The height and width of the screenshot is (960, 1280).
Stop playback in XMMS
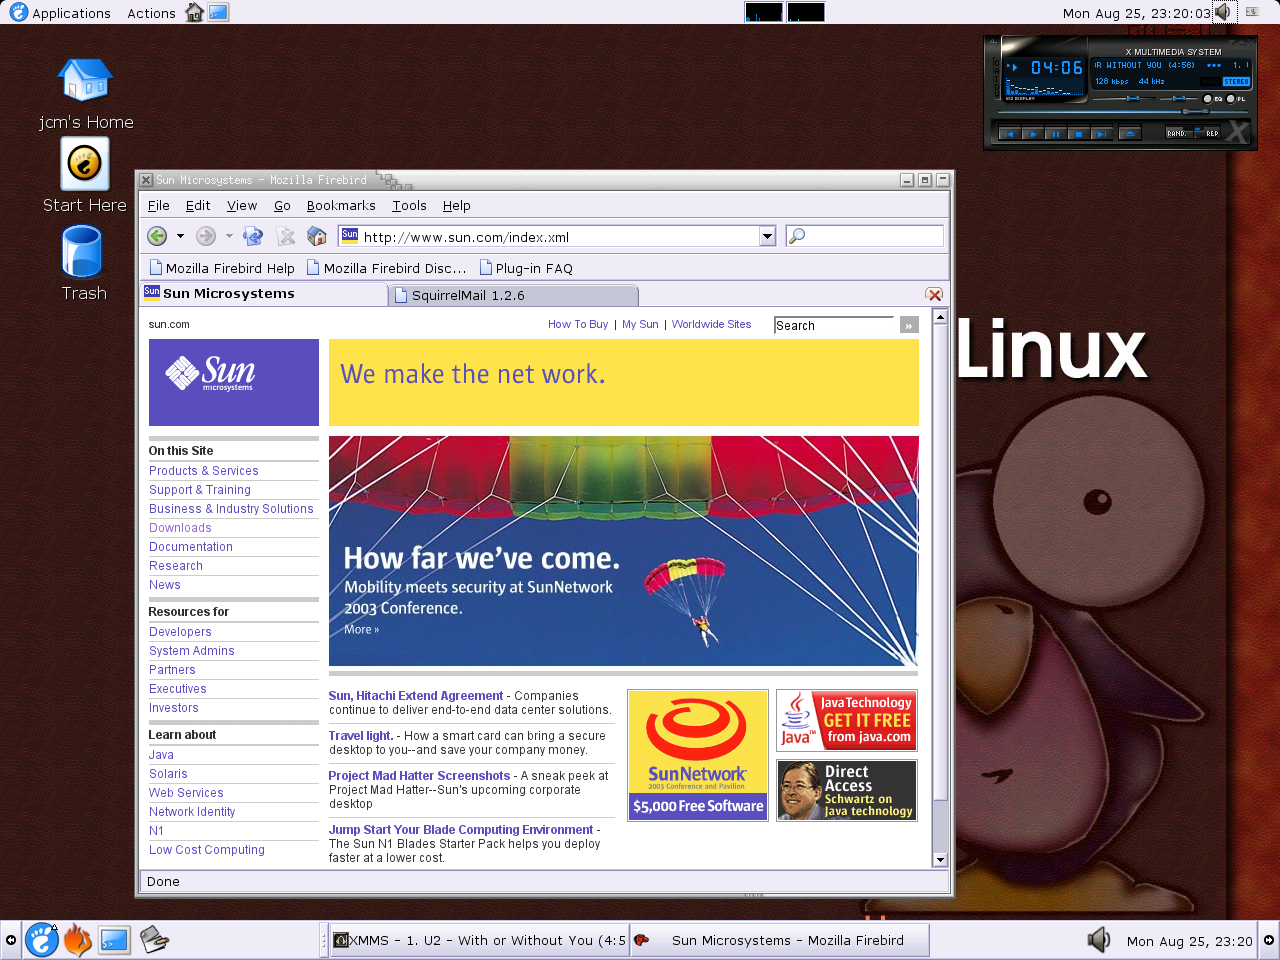[x=1079, y=134]
